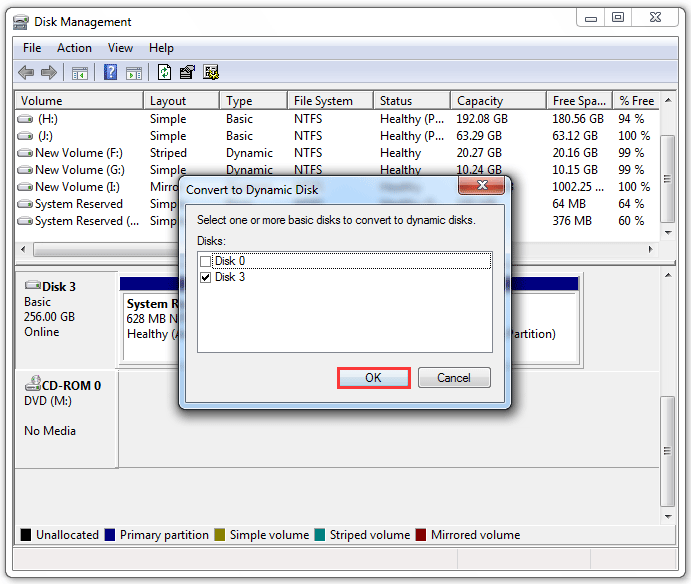Click the Forward arrow toolbar icon
This screenshot has height=584, width=691.
click(48, 72)
